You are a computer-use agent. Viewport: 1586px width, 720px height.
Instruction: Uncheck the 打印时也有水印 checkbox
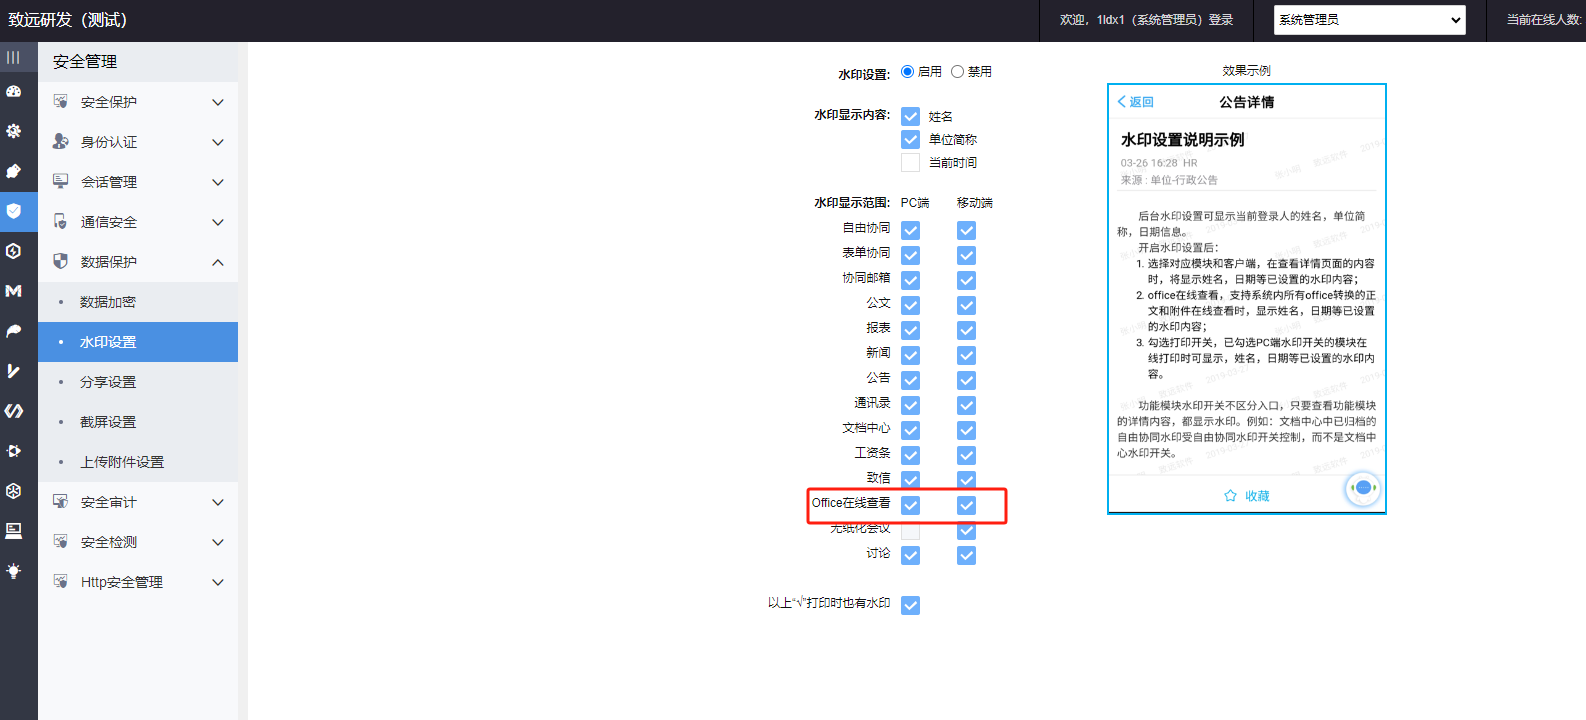[910, 605]
